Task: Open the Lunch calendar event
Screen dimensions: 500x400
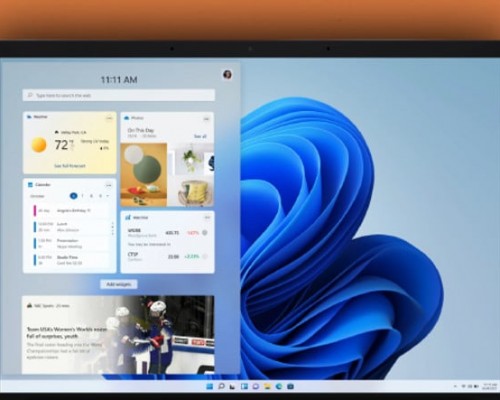Action: [x=71, y=227]
